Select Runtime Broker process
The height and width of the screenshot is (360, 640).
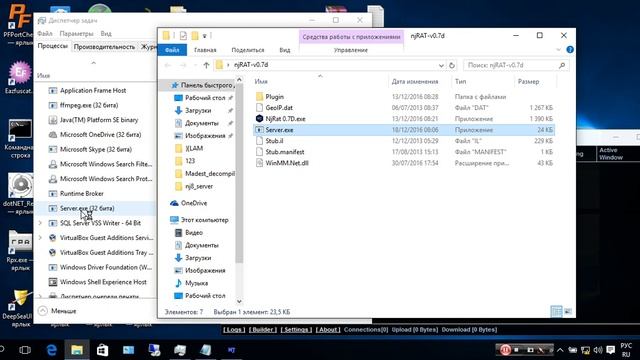pos(82,194)
